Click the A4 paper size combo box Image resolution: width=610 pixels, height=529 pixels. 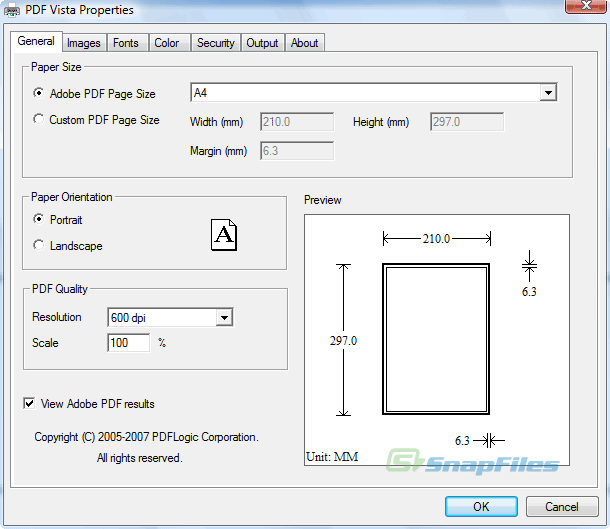(x=373, y=93)
